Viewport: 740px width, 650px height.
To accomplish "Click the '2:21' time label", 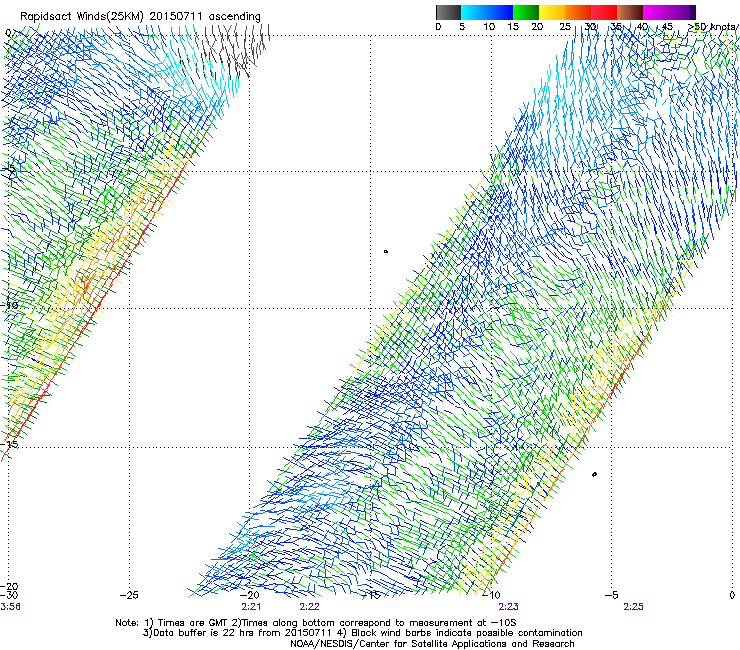I will (251, 607).
